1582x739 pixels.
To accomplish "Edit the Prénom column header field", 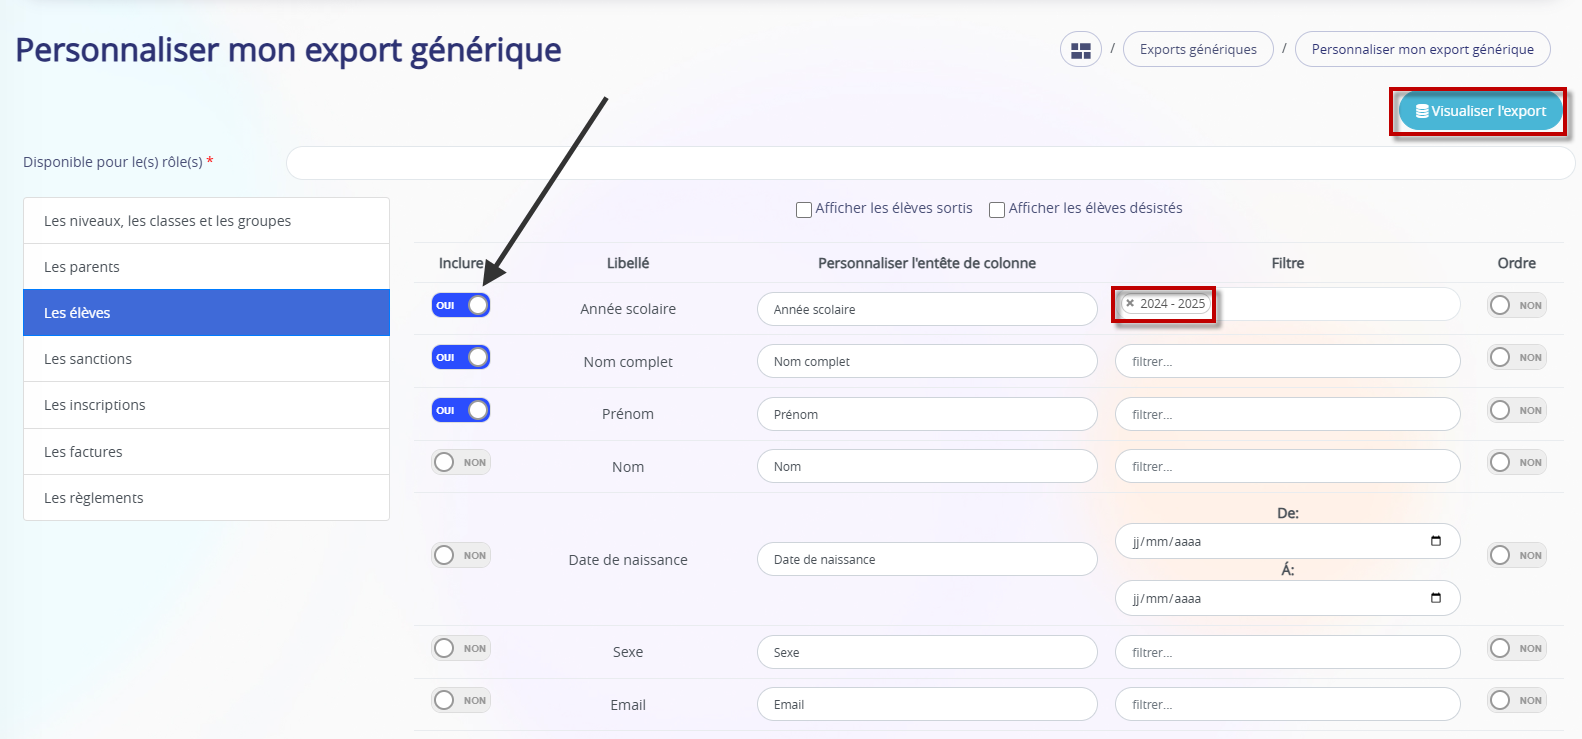I will click(x=927, y=414).
